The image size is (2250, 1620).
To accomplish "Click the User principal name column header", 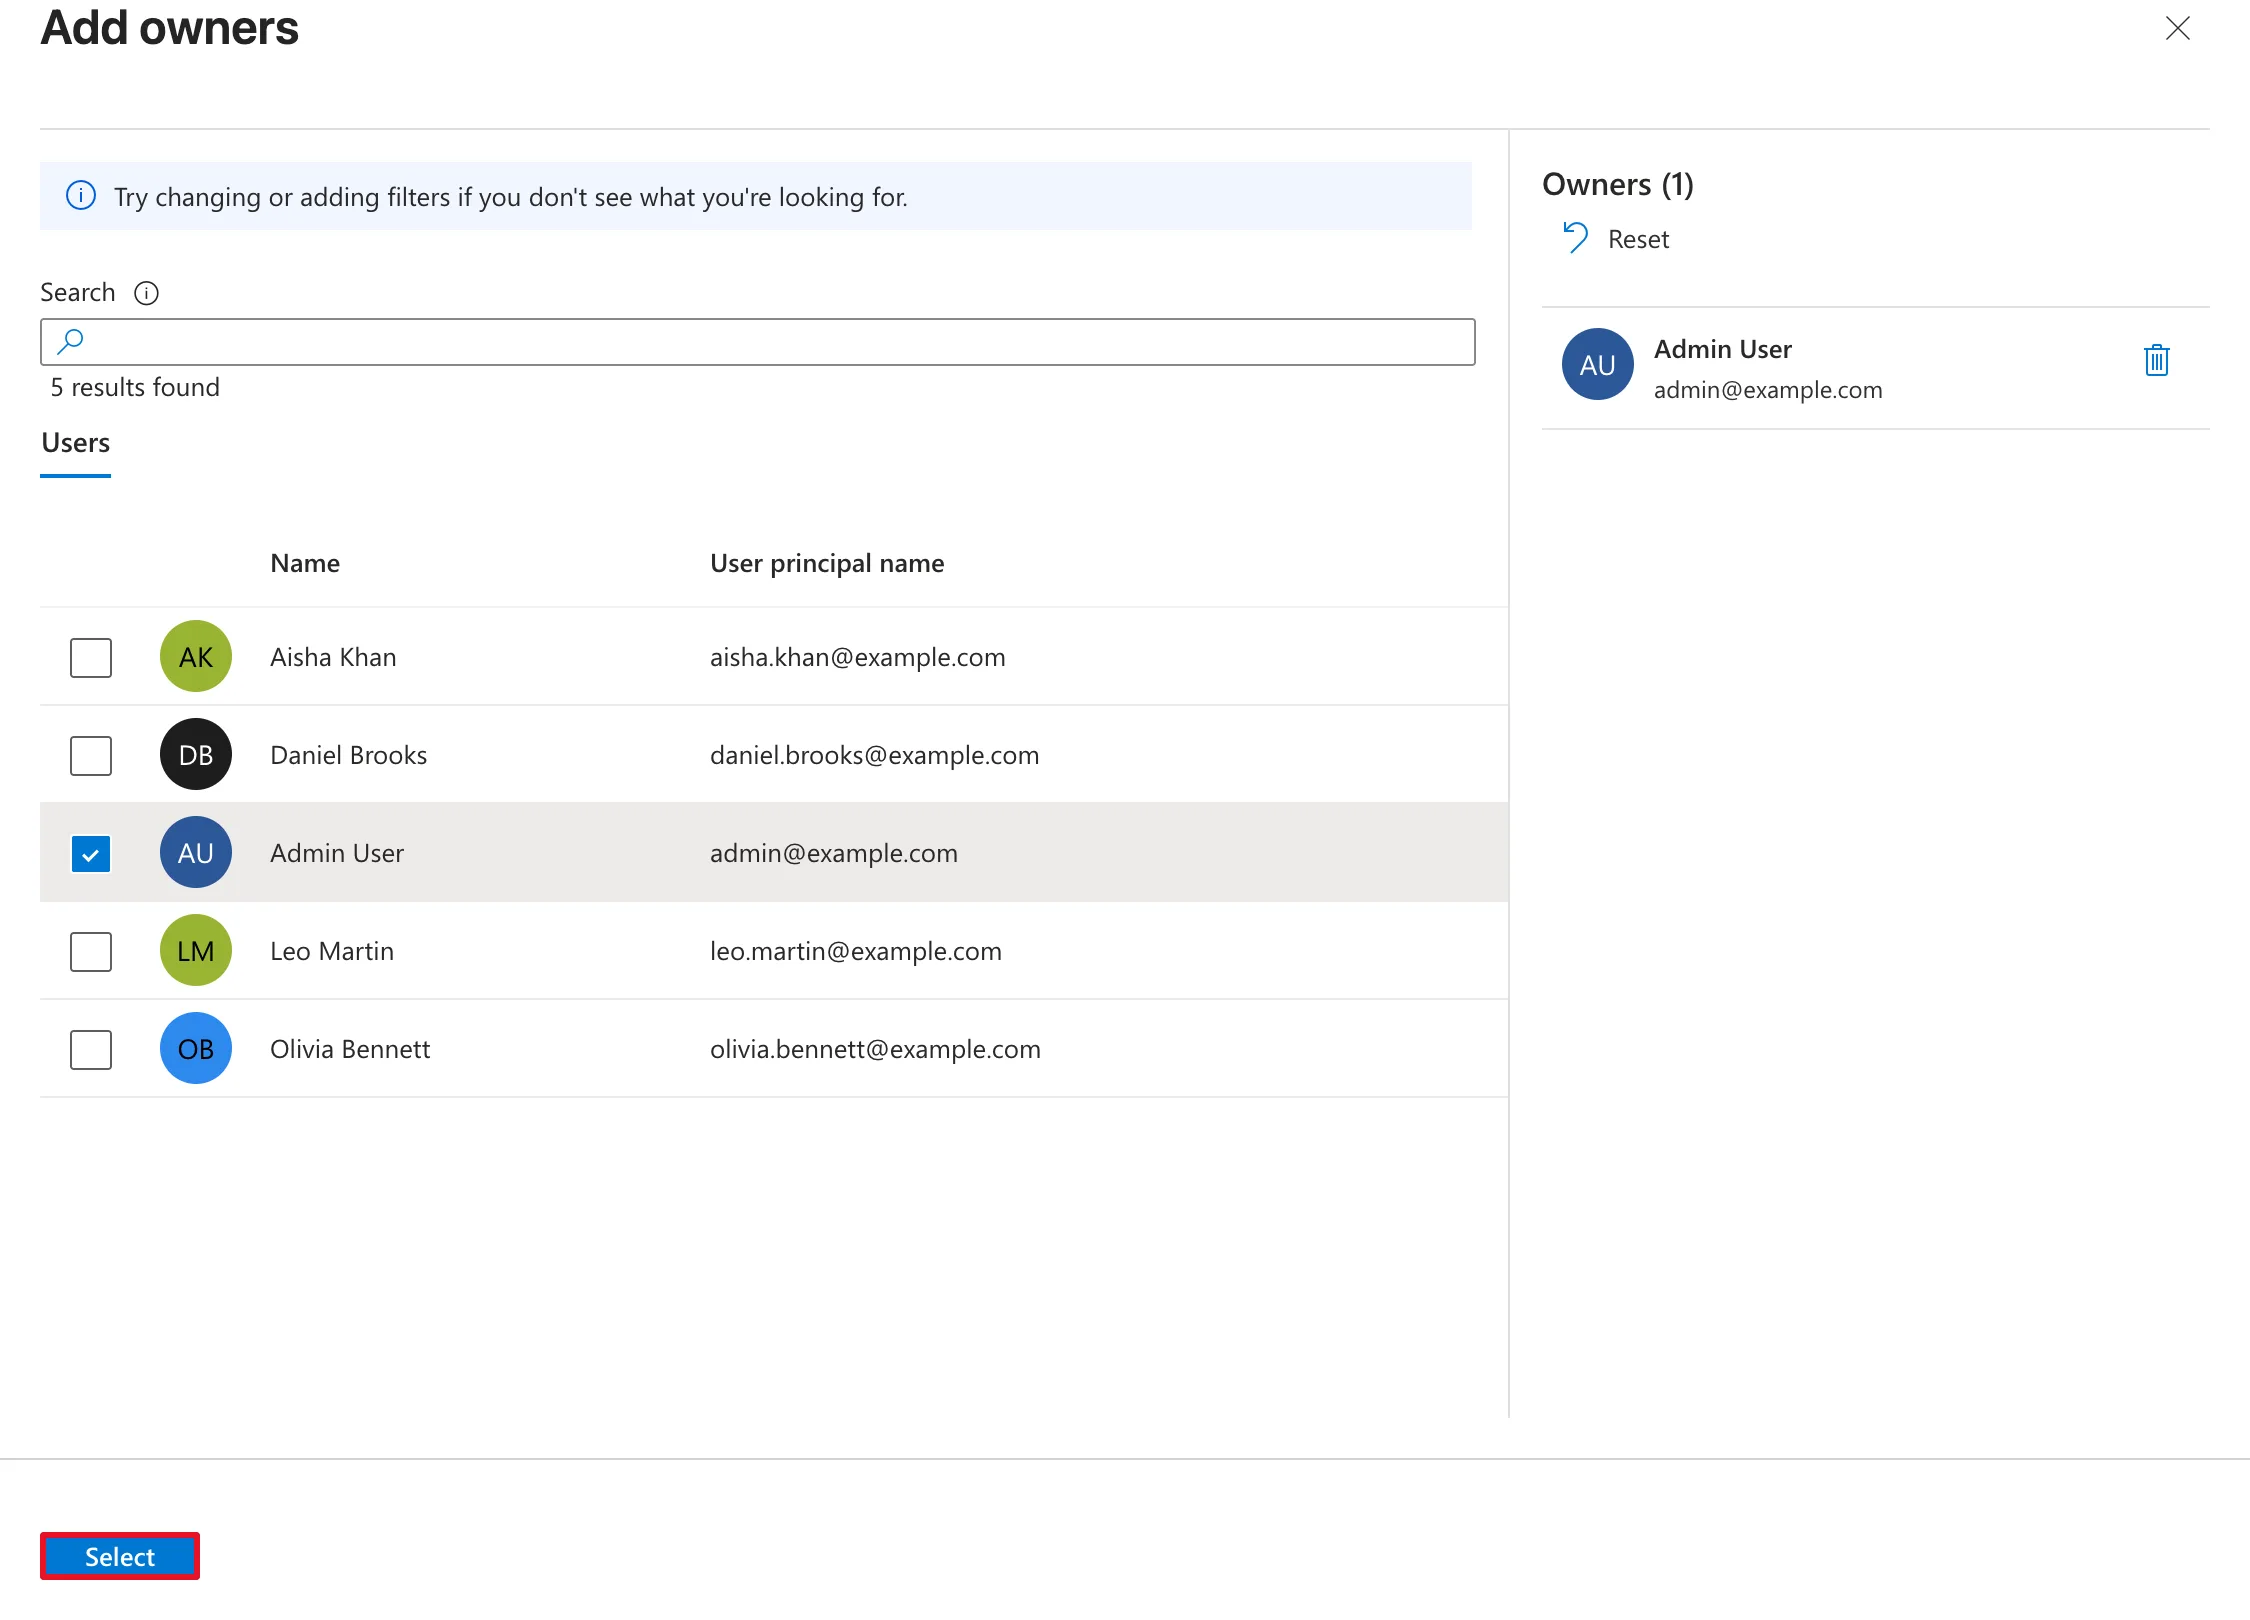I will coord(827,563).
